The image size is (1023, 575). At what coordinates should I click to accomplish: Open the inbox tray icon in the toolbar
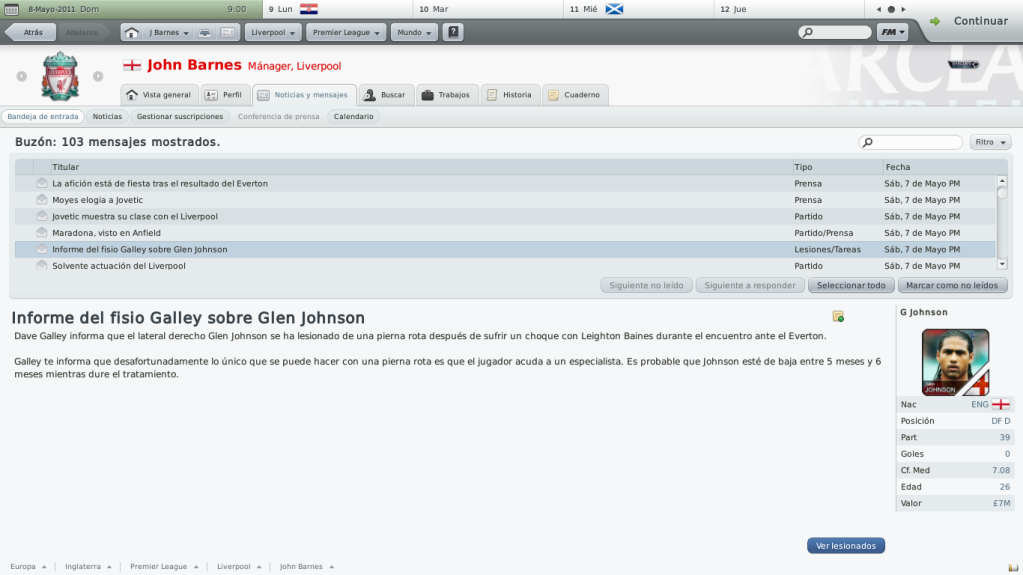[x=205, y=32]
